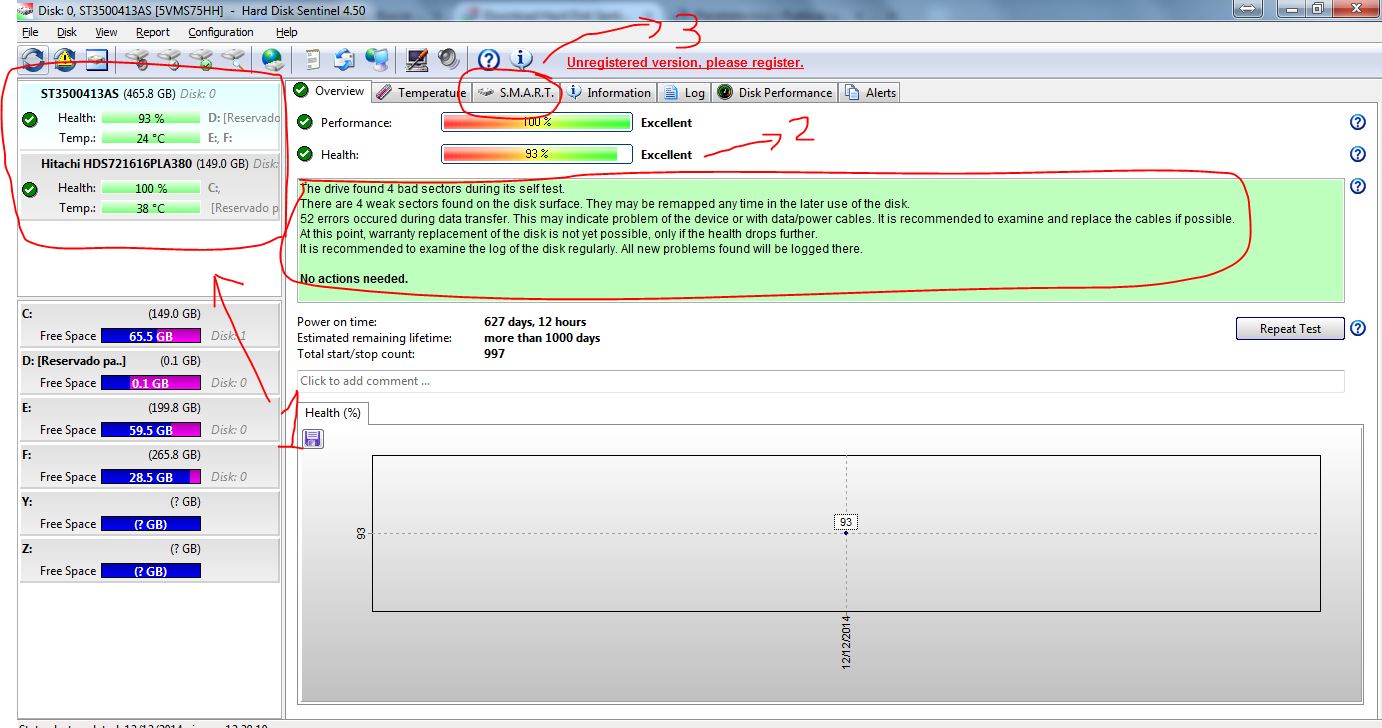The image size is (1382, 728).
Task: Click the blue info bubble toolbar icon
Action: 521,60
